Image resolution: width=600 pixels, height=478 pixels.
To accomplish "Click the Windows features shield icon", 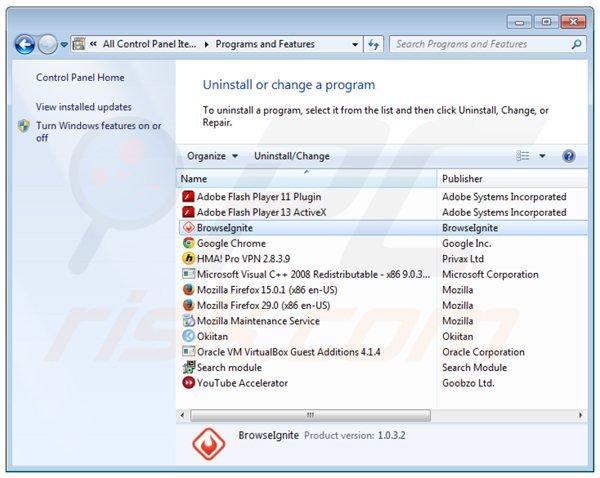I will [x=24, y=126].
